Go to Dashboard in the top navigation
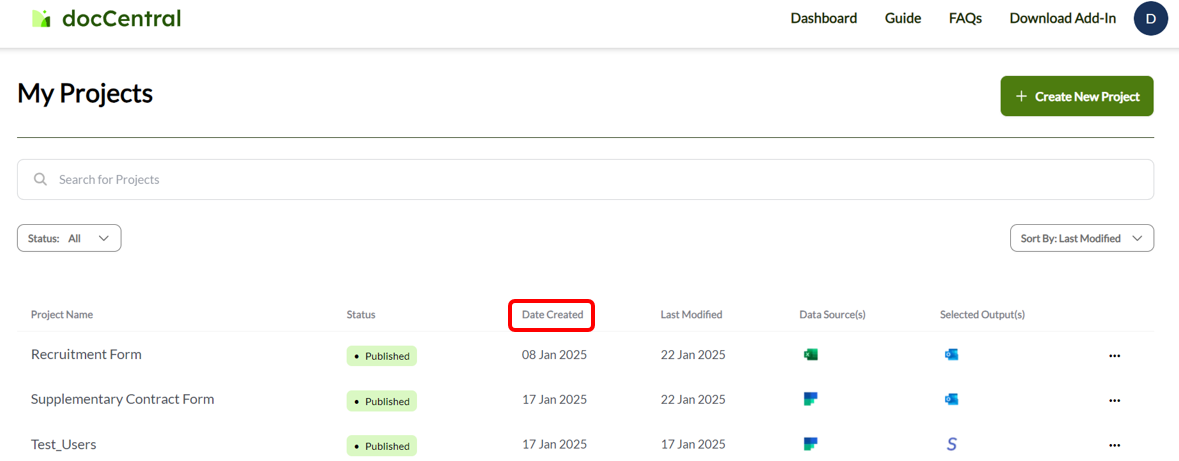This screenshot has height=461, width=1179. tap(823, 18)
